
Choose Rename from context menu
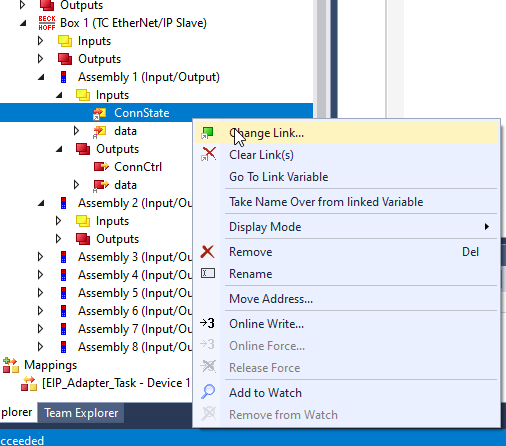346,274
